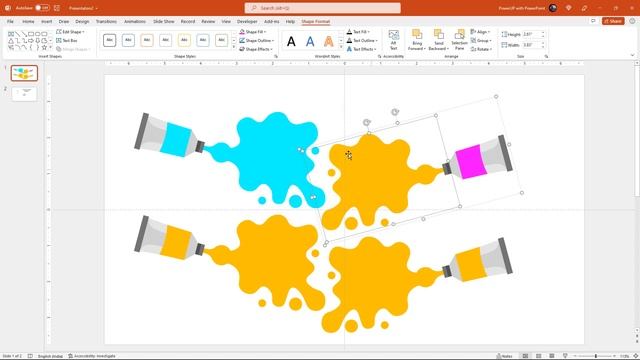Switch to the Insert tab

47,21
